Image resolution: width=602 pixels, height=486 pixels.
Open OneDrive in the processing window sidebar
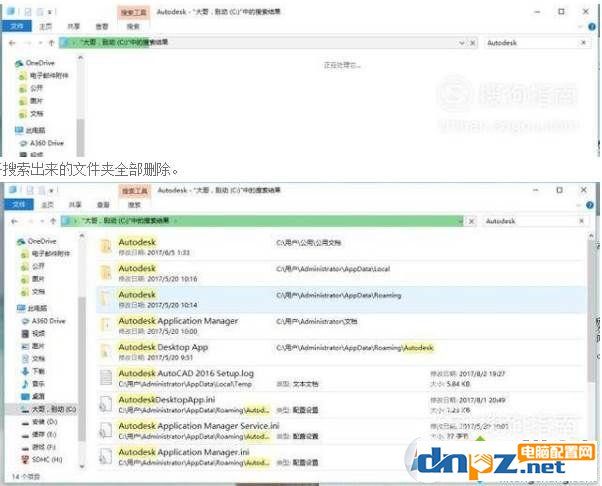tap(35, 63)
